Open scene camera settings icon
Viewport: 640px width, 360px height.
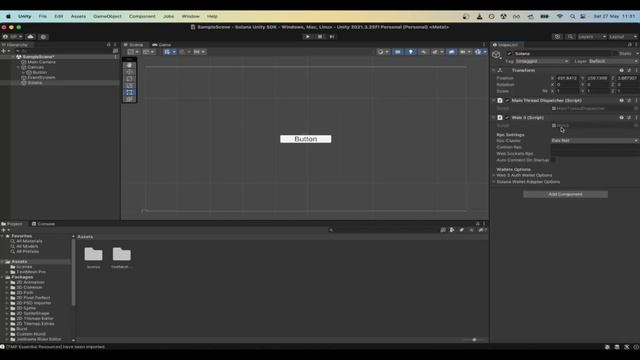coord(464,52)
